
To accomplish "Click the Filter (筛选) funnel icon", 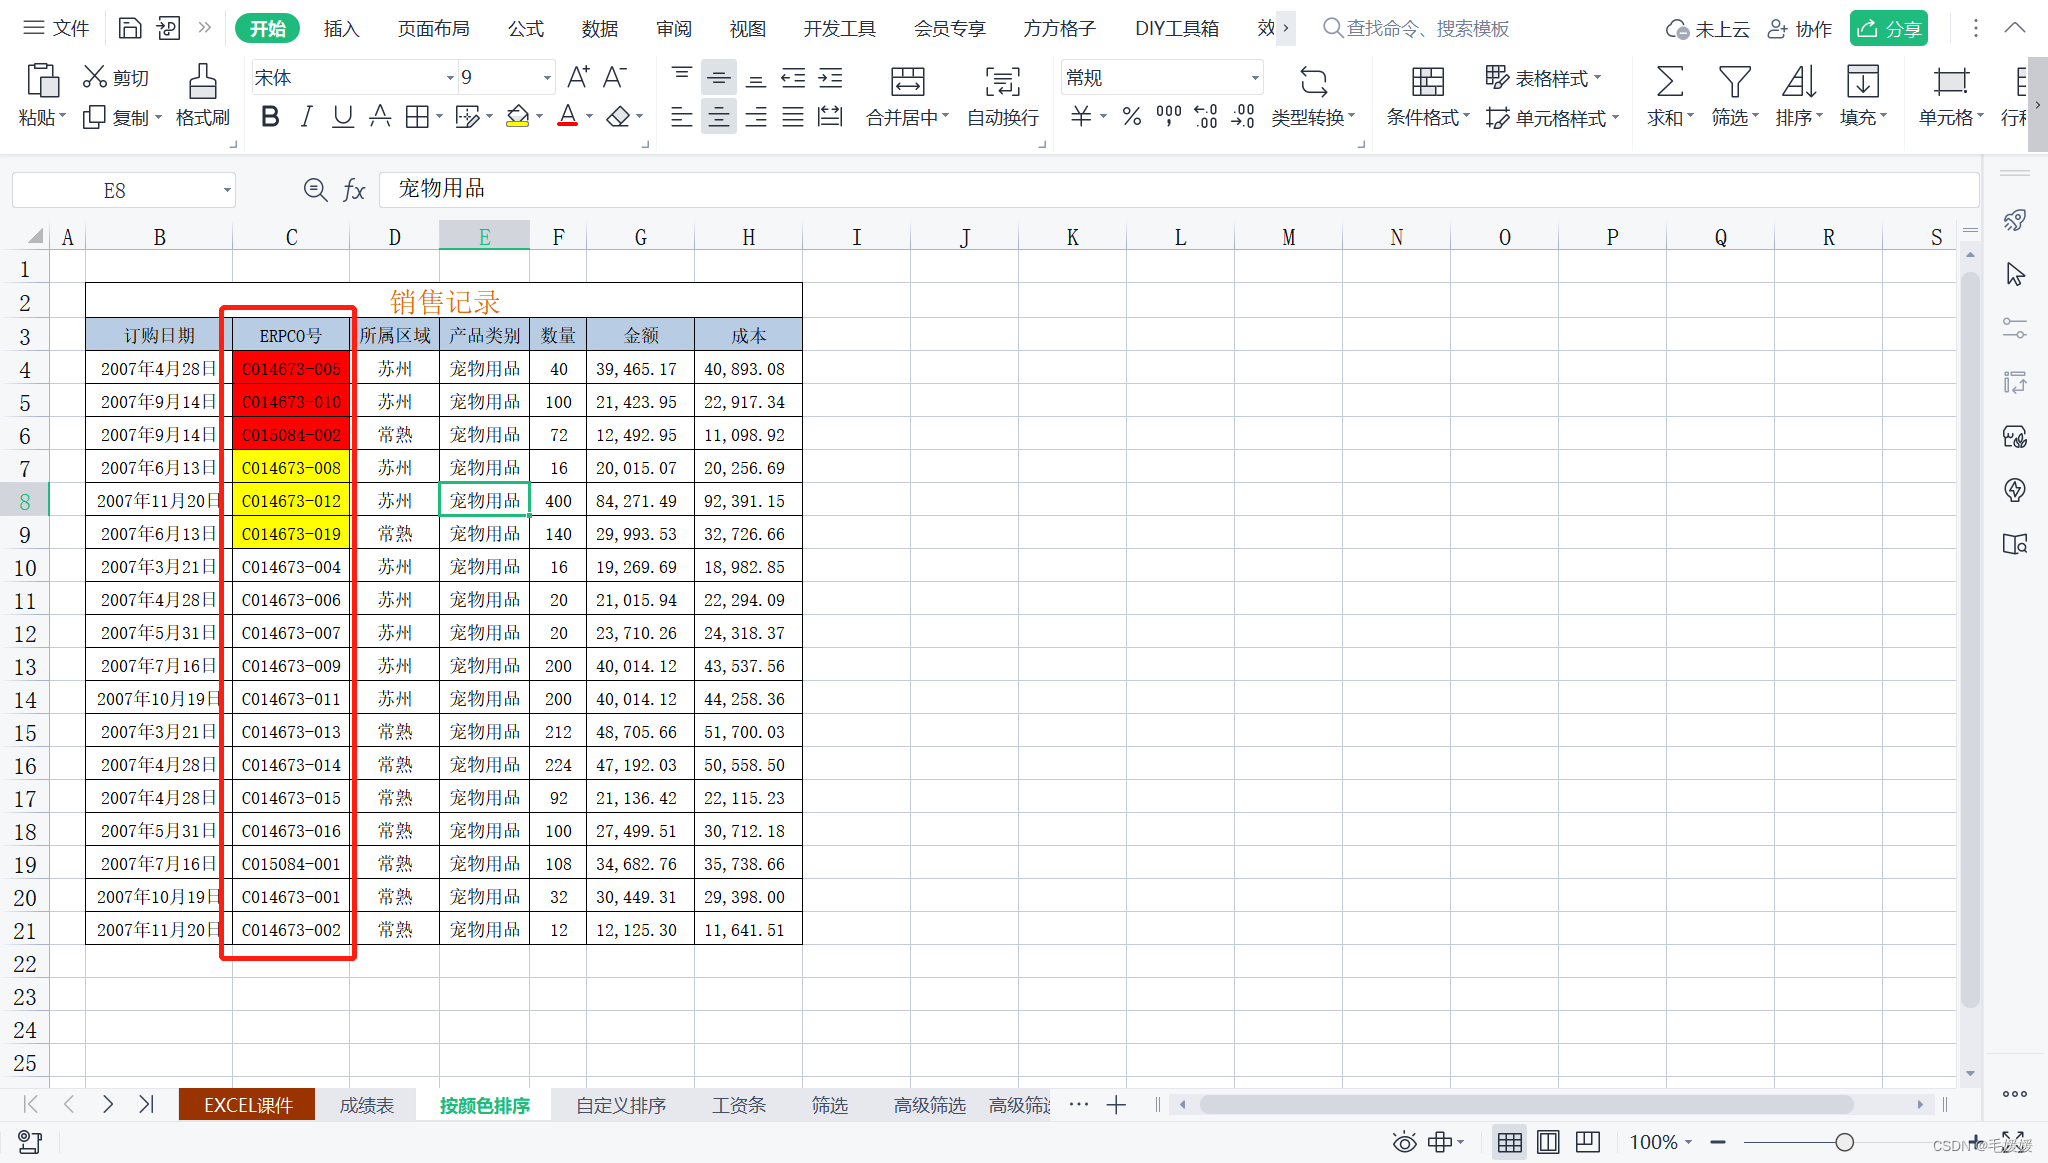I will coord(1733,82).
